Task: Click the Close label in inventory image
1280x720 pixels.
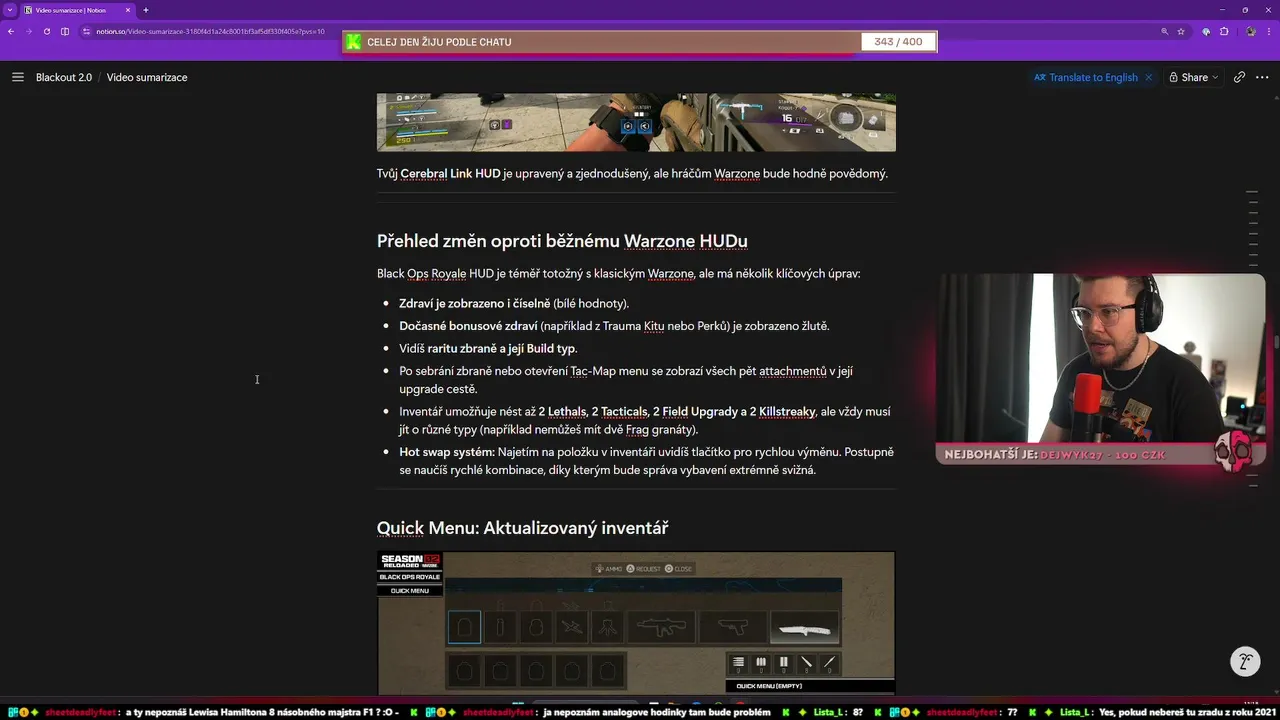Action: point(678,569)
